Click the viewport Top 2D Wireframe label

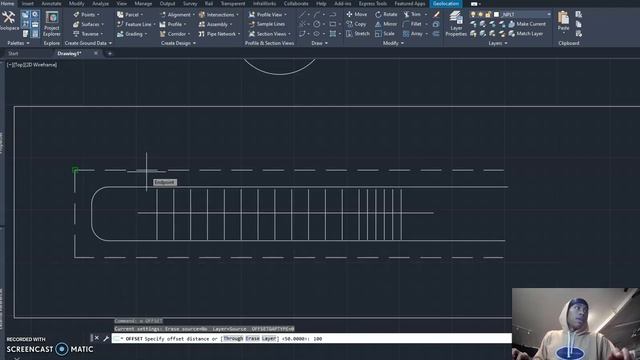coord(32,64)
